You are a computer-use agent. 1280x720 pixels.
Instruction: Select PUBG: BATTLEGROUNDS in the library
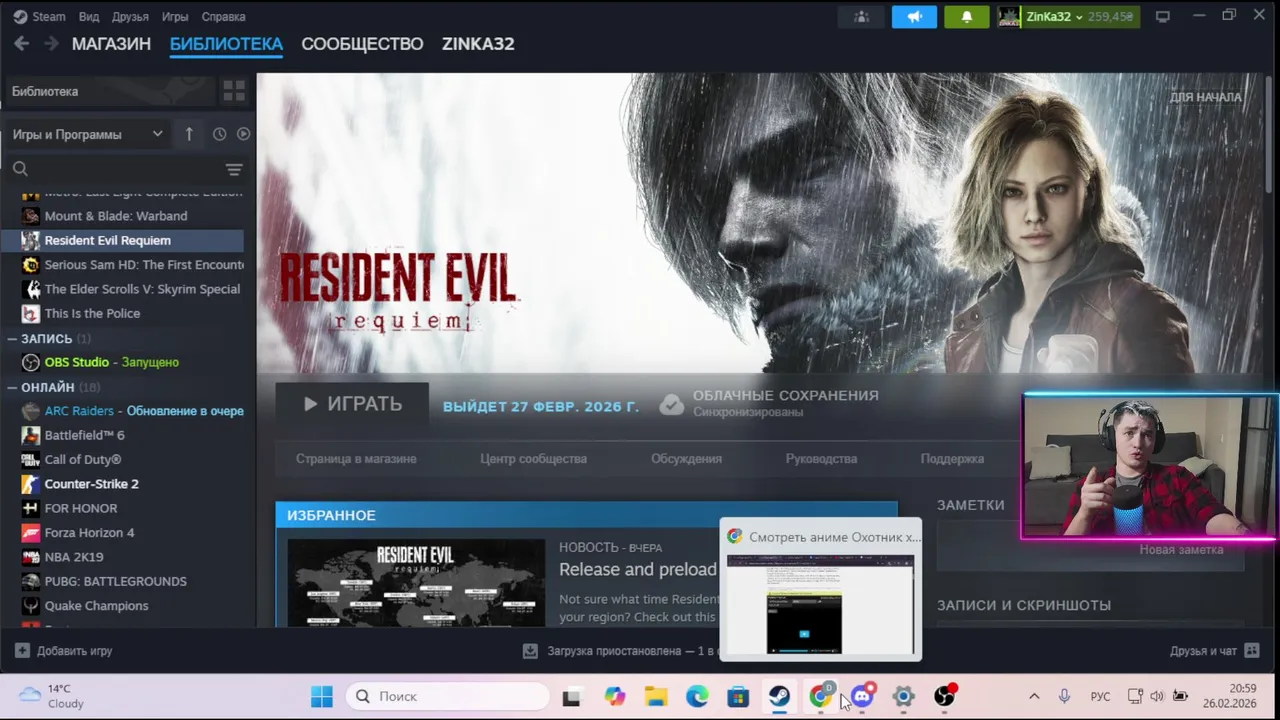point(122,581)
